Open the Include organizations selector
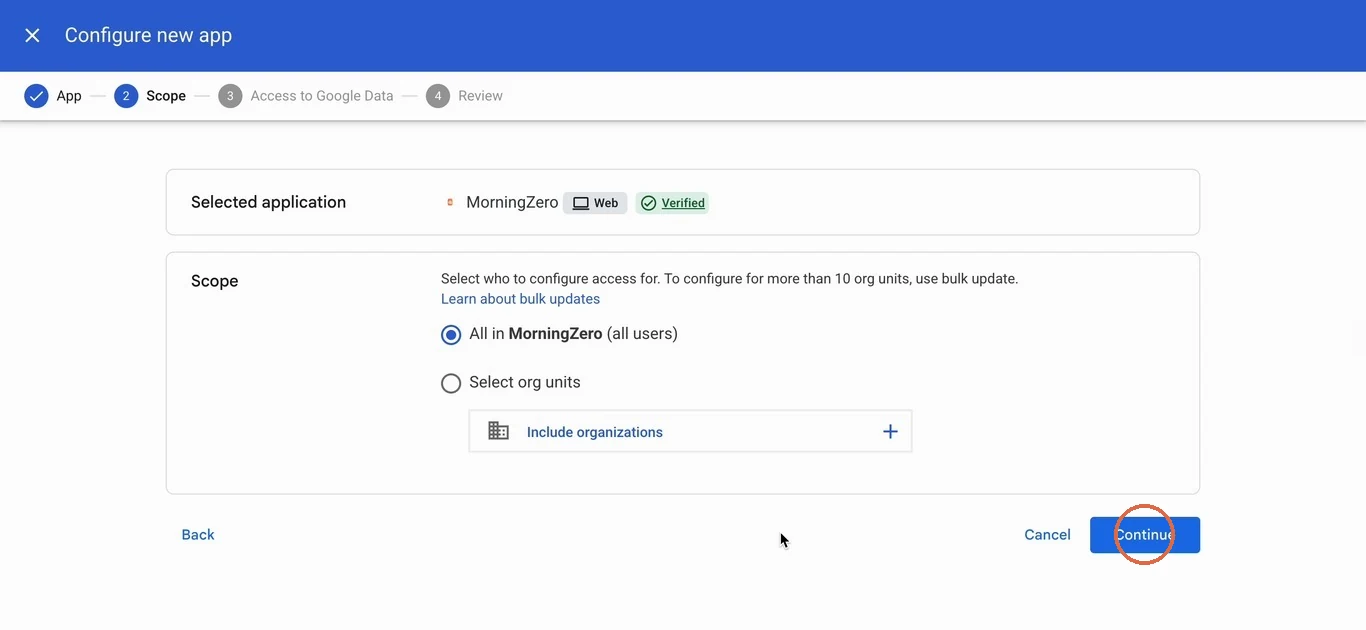The height and width of the screenshot is (630, 1366). 690,431
